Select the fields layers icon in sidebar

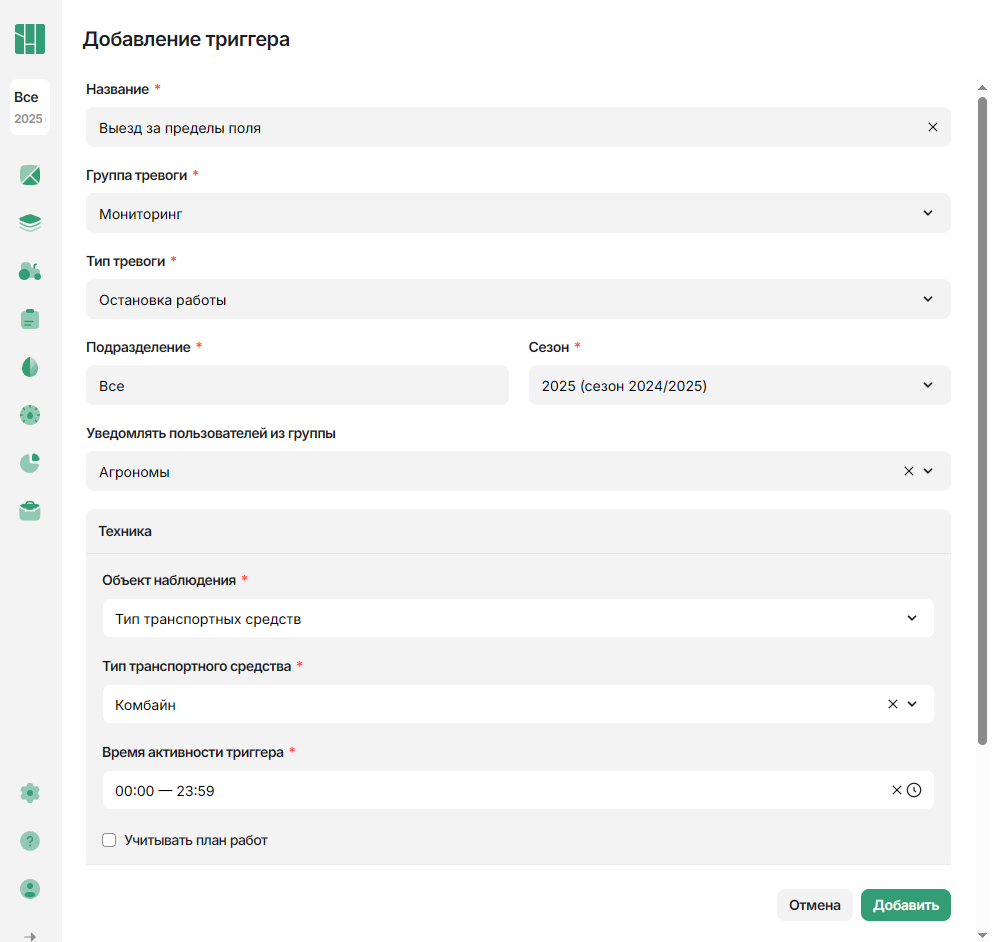pyautogui.click(x=29, y=222)
